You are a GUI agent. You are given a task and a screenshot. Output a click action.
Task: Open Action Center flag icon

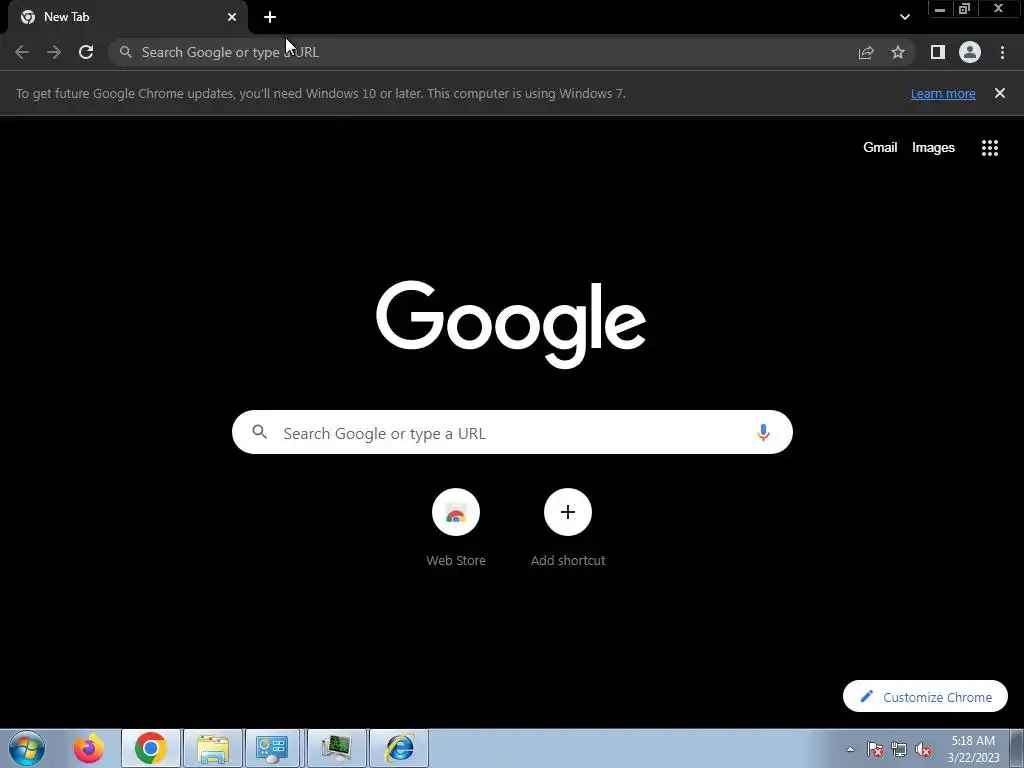click(x=875, y=749)
